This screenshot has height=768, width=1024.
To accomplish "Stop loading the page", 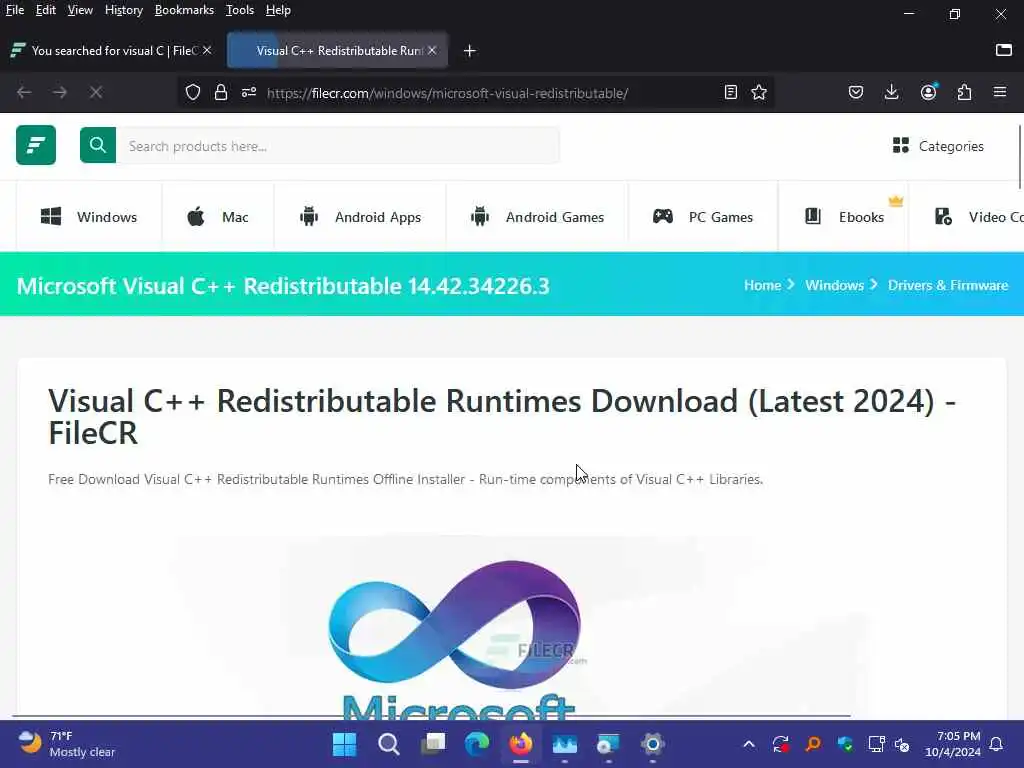I will point(96,92).
